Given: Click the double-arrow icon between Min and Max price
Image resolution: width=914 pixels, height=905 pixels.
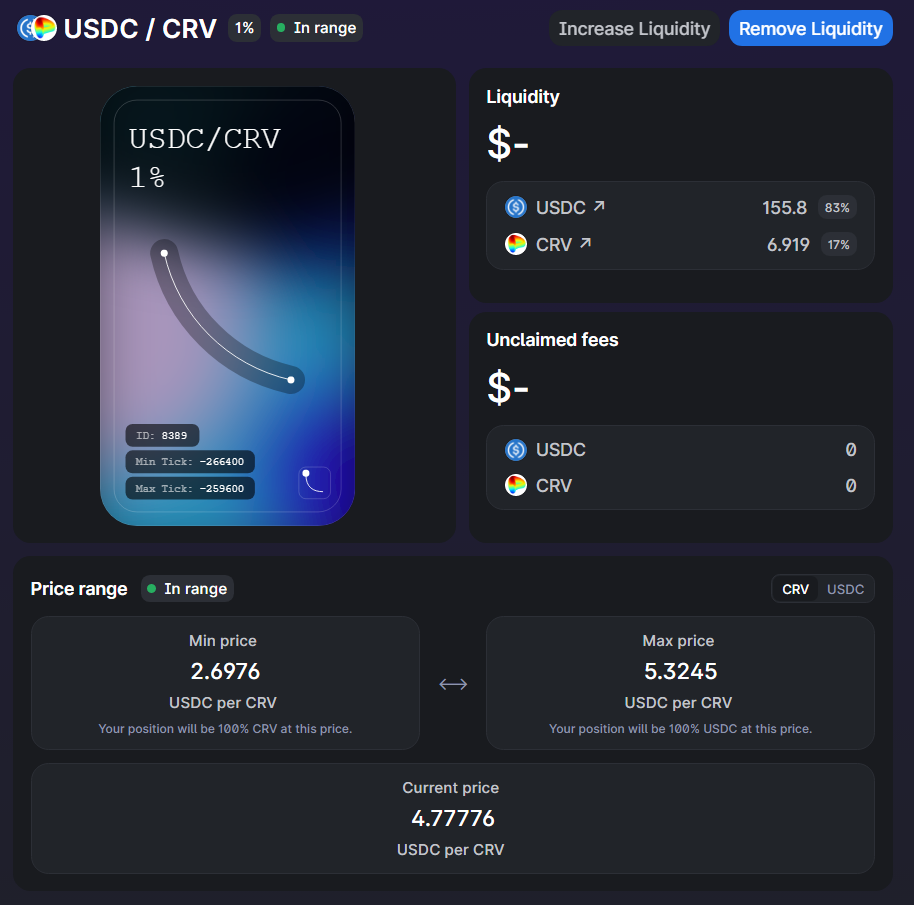Looking at the screenshot, I should [453, 684].
